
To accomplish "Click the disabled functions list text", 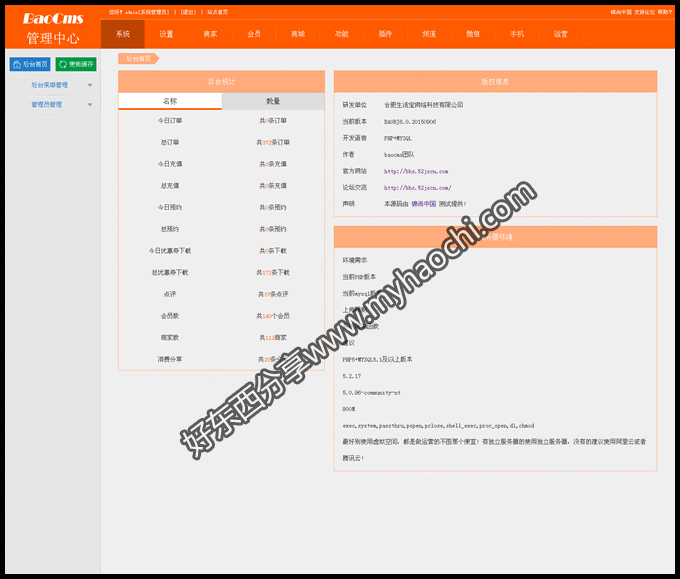I will tap(438, 426).
